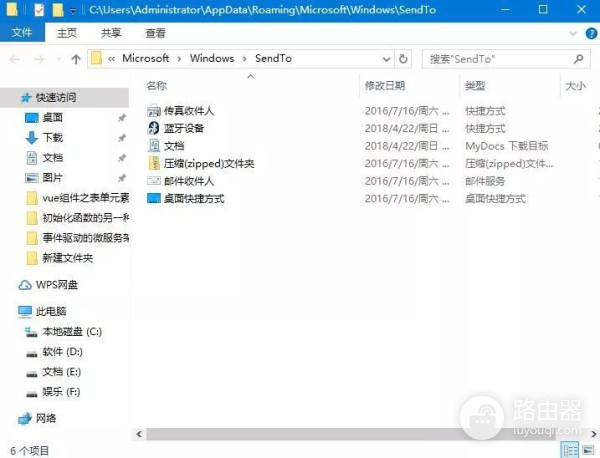600x458 pixels.
Task: Expand hidden breadcrumb path chevrons
Action: pyautogui.click(x=111, y=59)
